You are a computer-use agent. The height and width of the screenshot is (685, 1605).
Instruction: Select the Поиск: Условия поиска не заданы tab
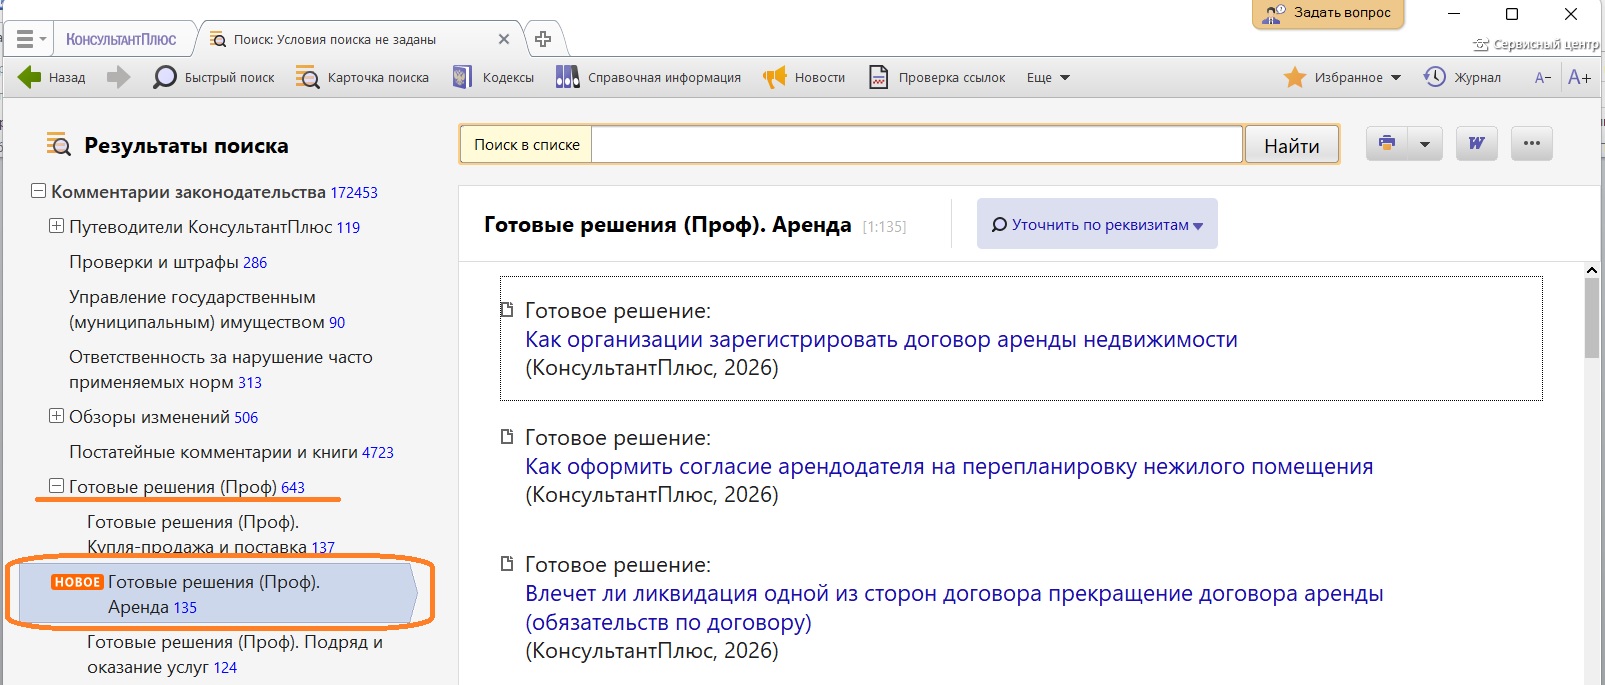pyautogui.click(x=335, y=39)
